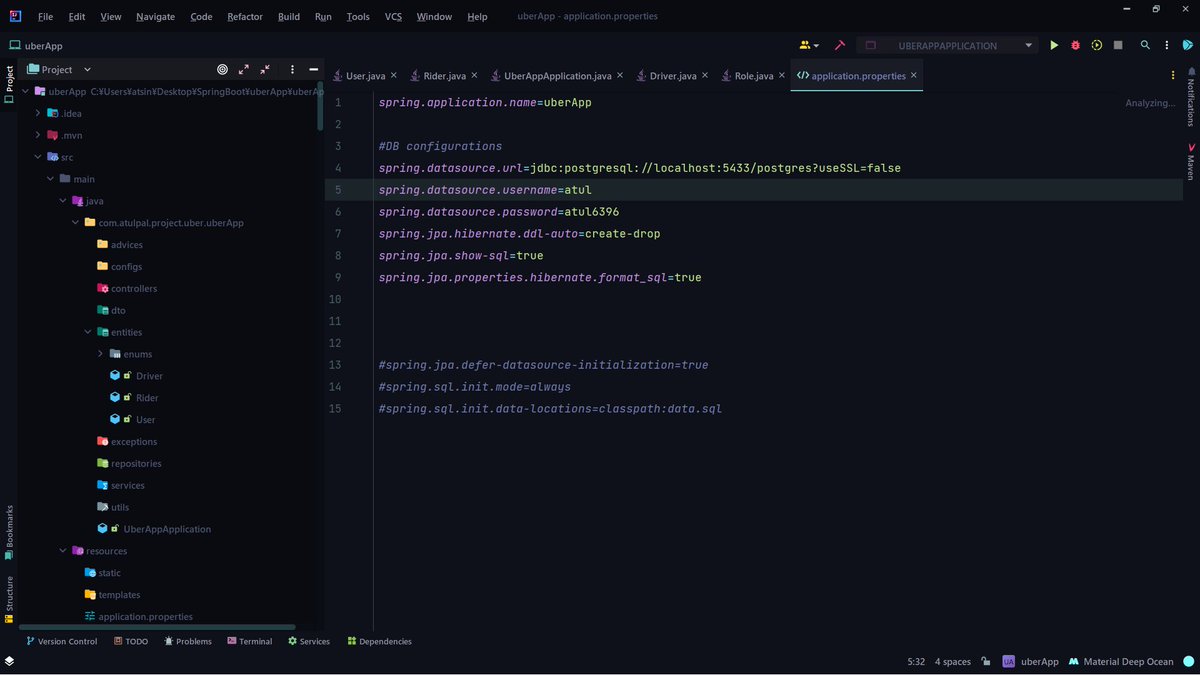Image resolution: width=1200 pixels, height=675 pixels.
Task: Open the File menu
Action: 45,16
